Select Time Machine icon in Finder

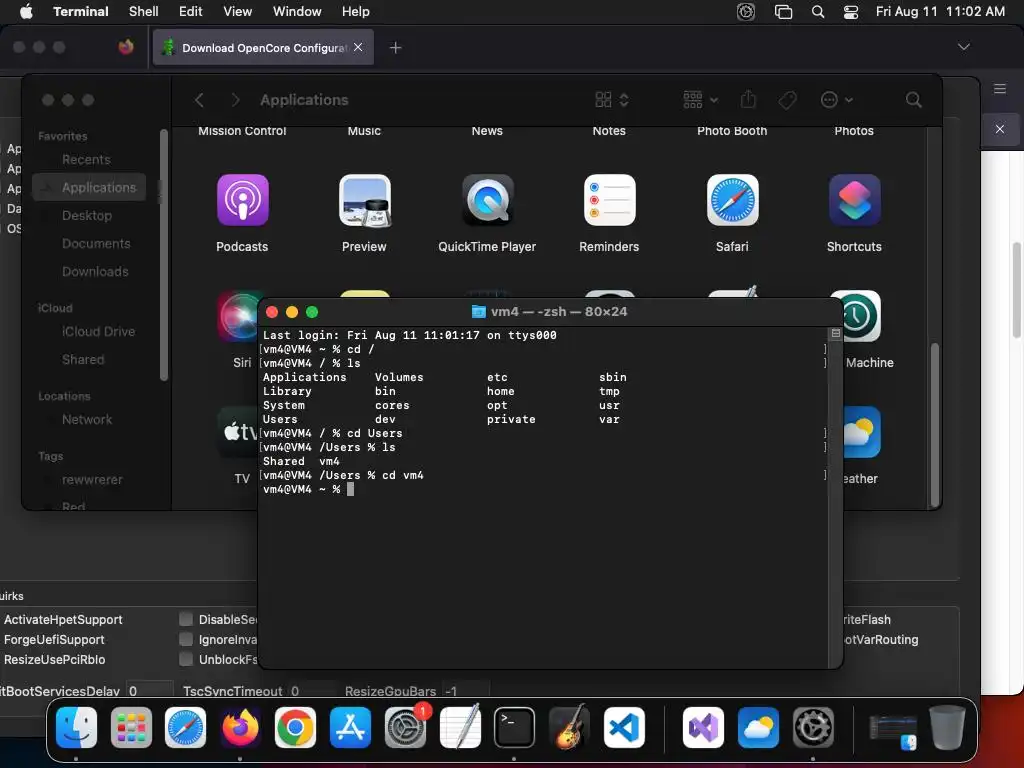[862, 316]
